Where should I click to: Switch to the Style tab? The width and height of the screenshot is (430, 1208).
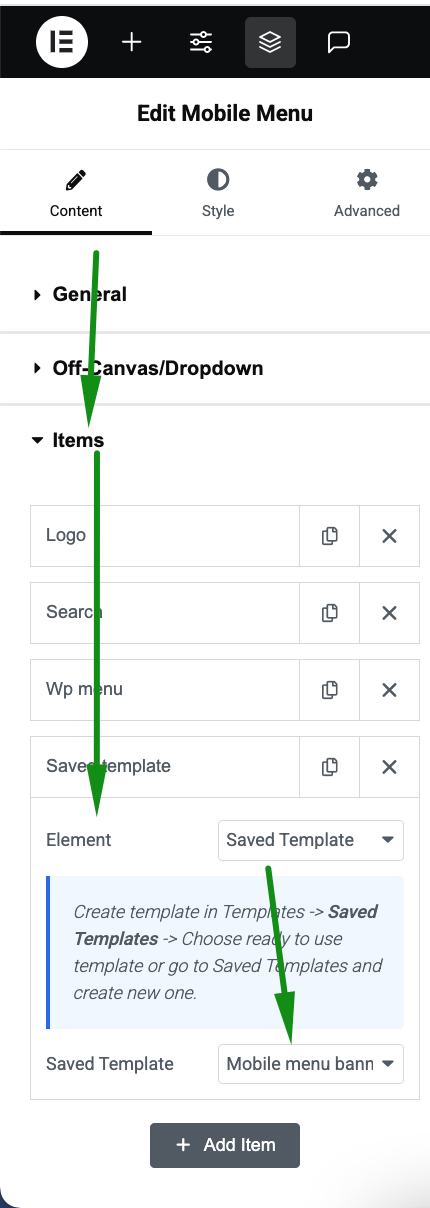(x=218, y=194)
